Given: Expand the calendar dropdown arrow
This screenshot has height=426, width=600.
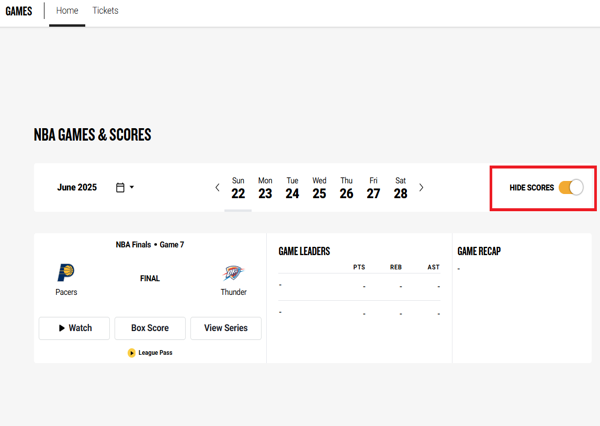Looking at the screenshot, I should (x=132, y=187).
